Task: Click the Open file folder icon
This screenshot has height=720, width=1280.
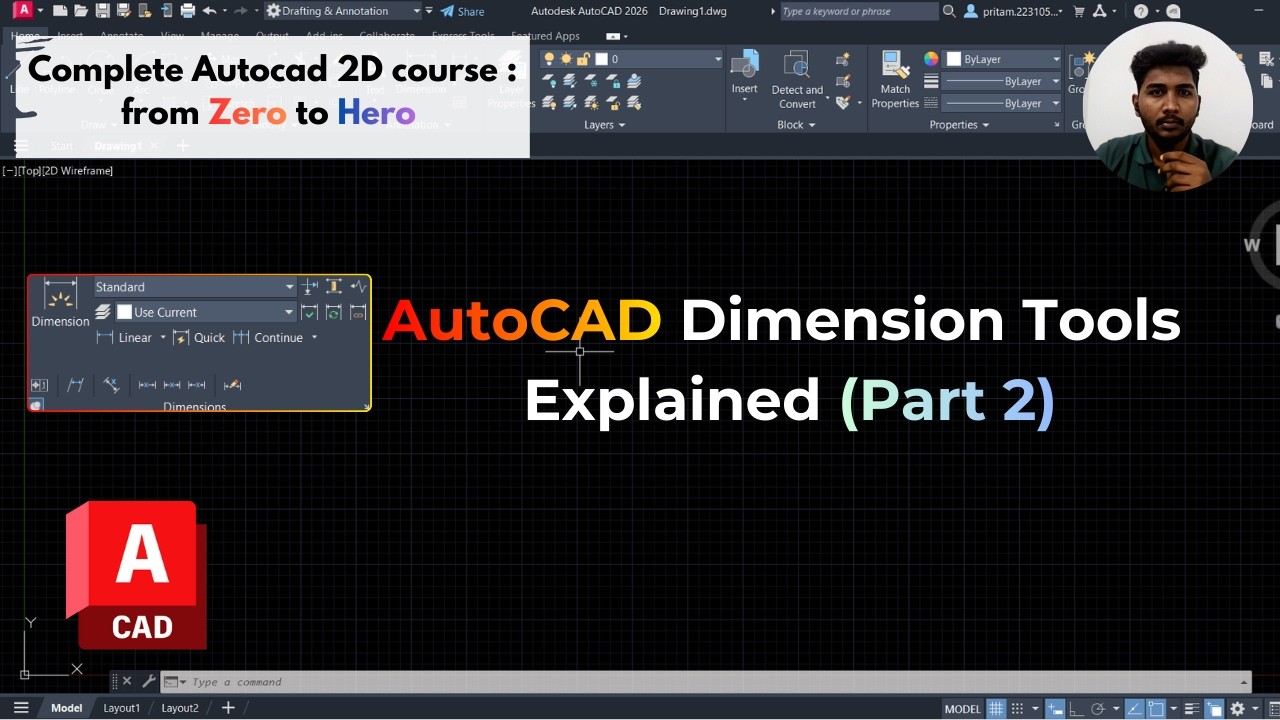Action: pos(81,11)
